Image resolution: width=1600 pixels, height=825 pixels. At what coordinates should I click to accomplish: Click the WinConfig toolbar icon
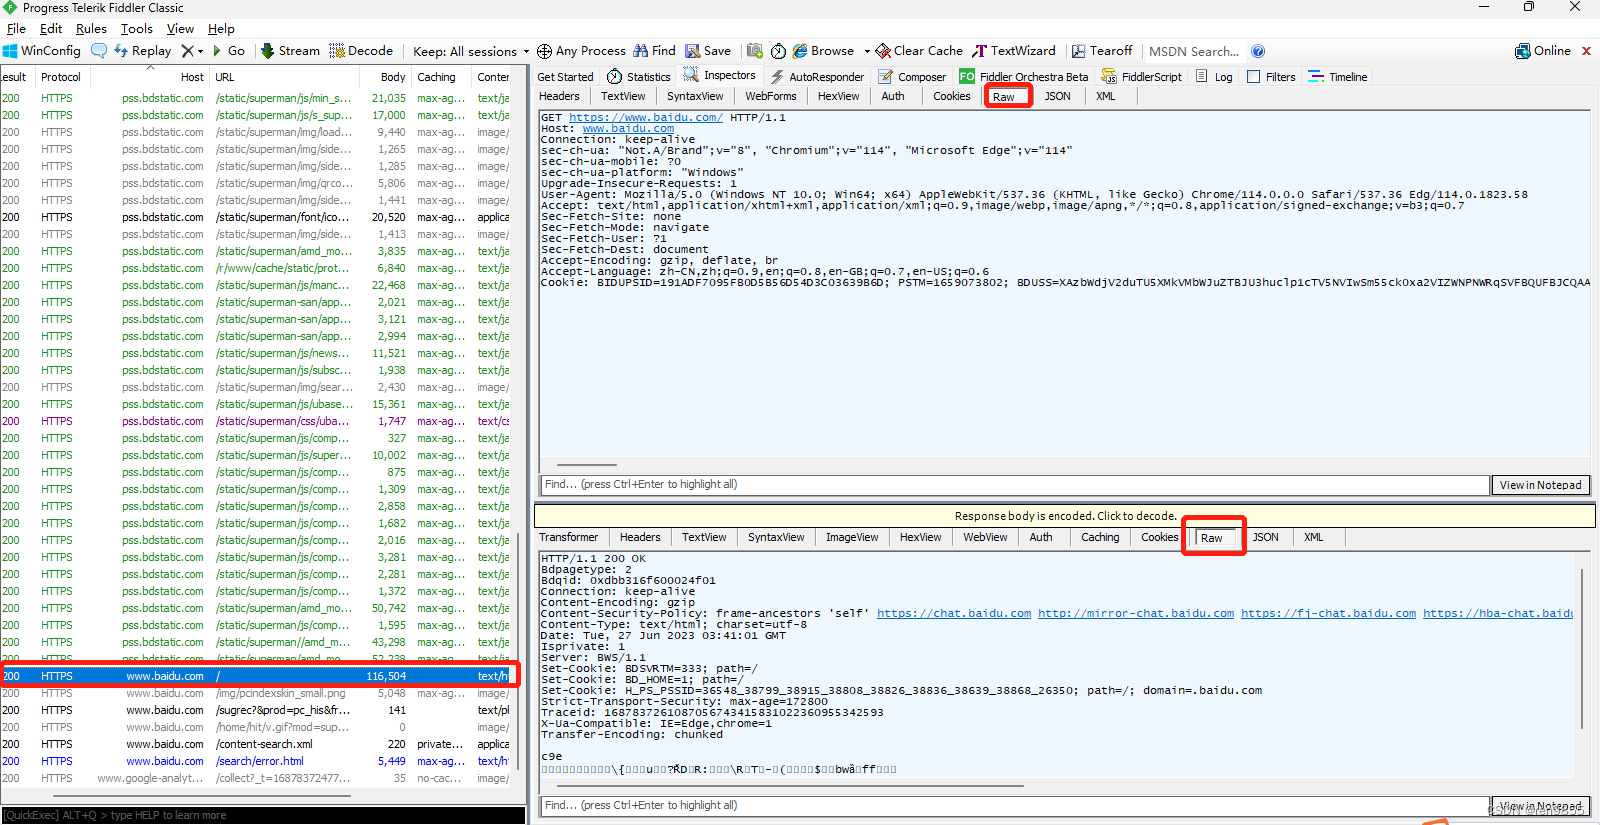pyautogui.click(x=10, y=51)
